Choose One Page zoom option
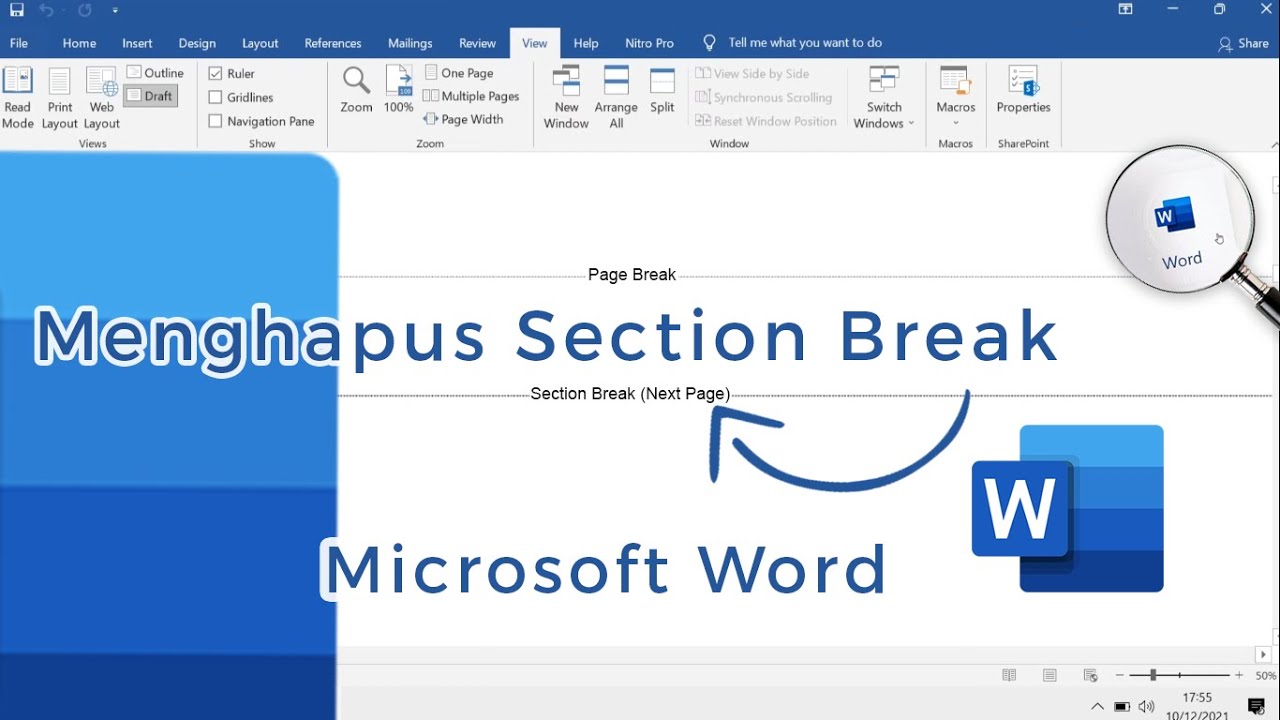Screen dimensions: 1280x720 (459, 73)
